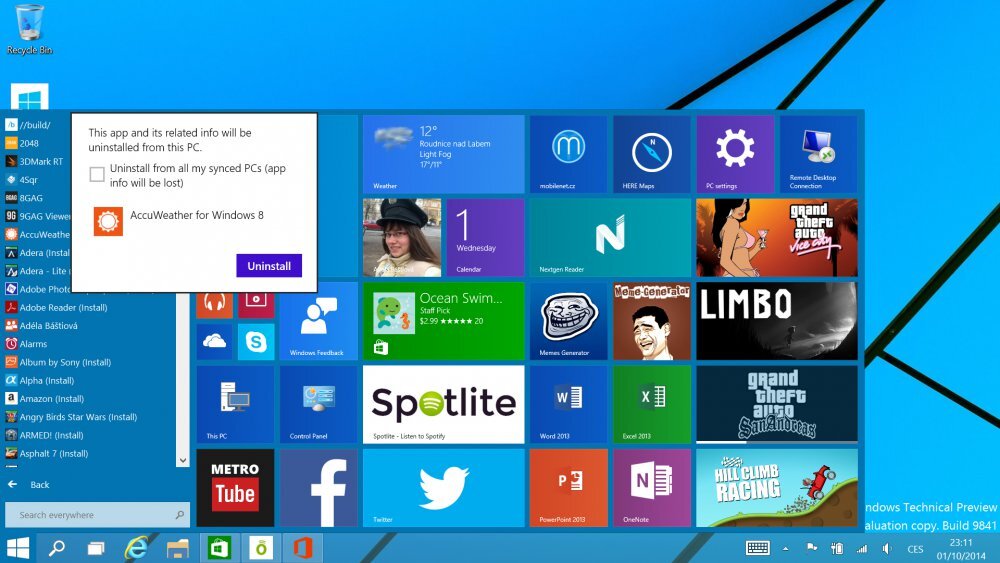
Task: Open the Office icon on taskbar
Action: tap(303, 548)
